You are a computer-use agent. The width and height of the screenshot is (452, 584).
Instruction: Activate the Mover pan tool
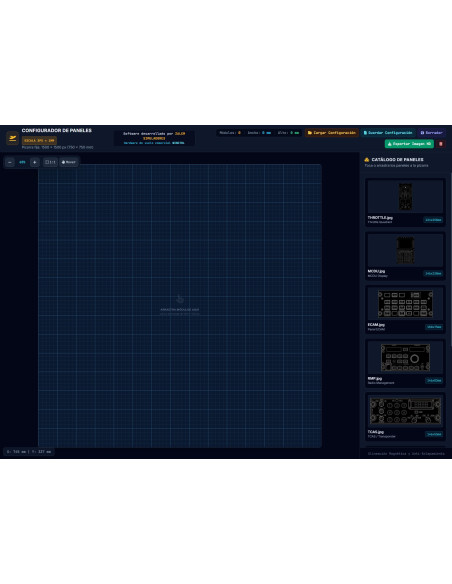pyautogui.click(x=69, y=162)
